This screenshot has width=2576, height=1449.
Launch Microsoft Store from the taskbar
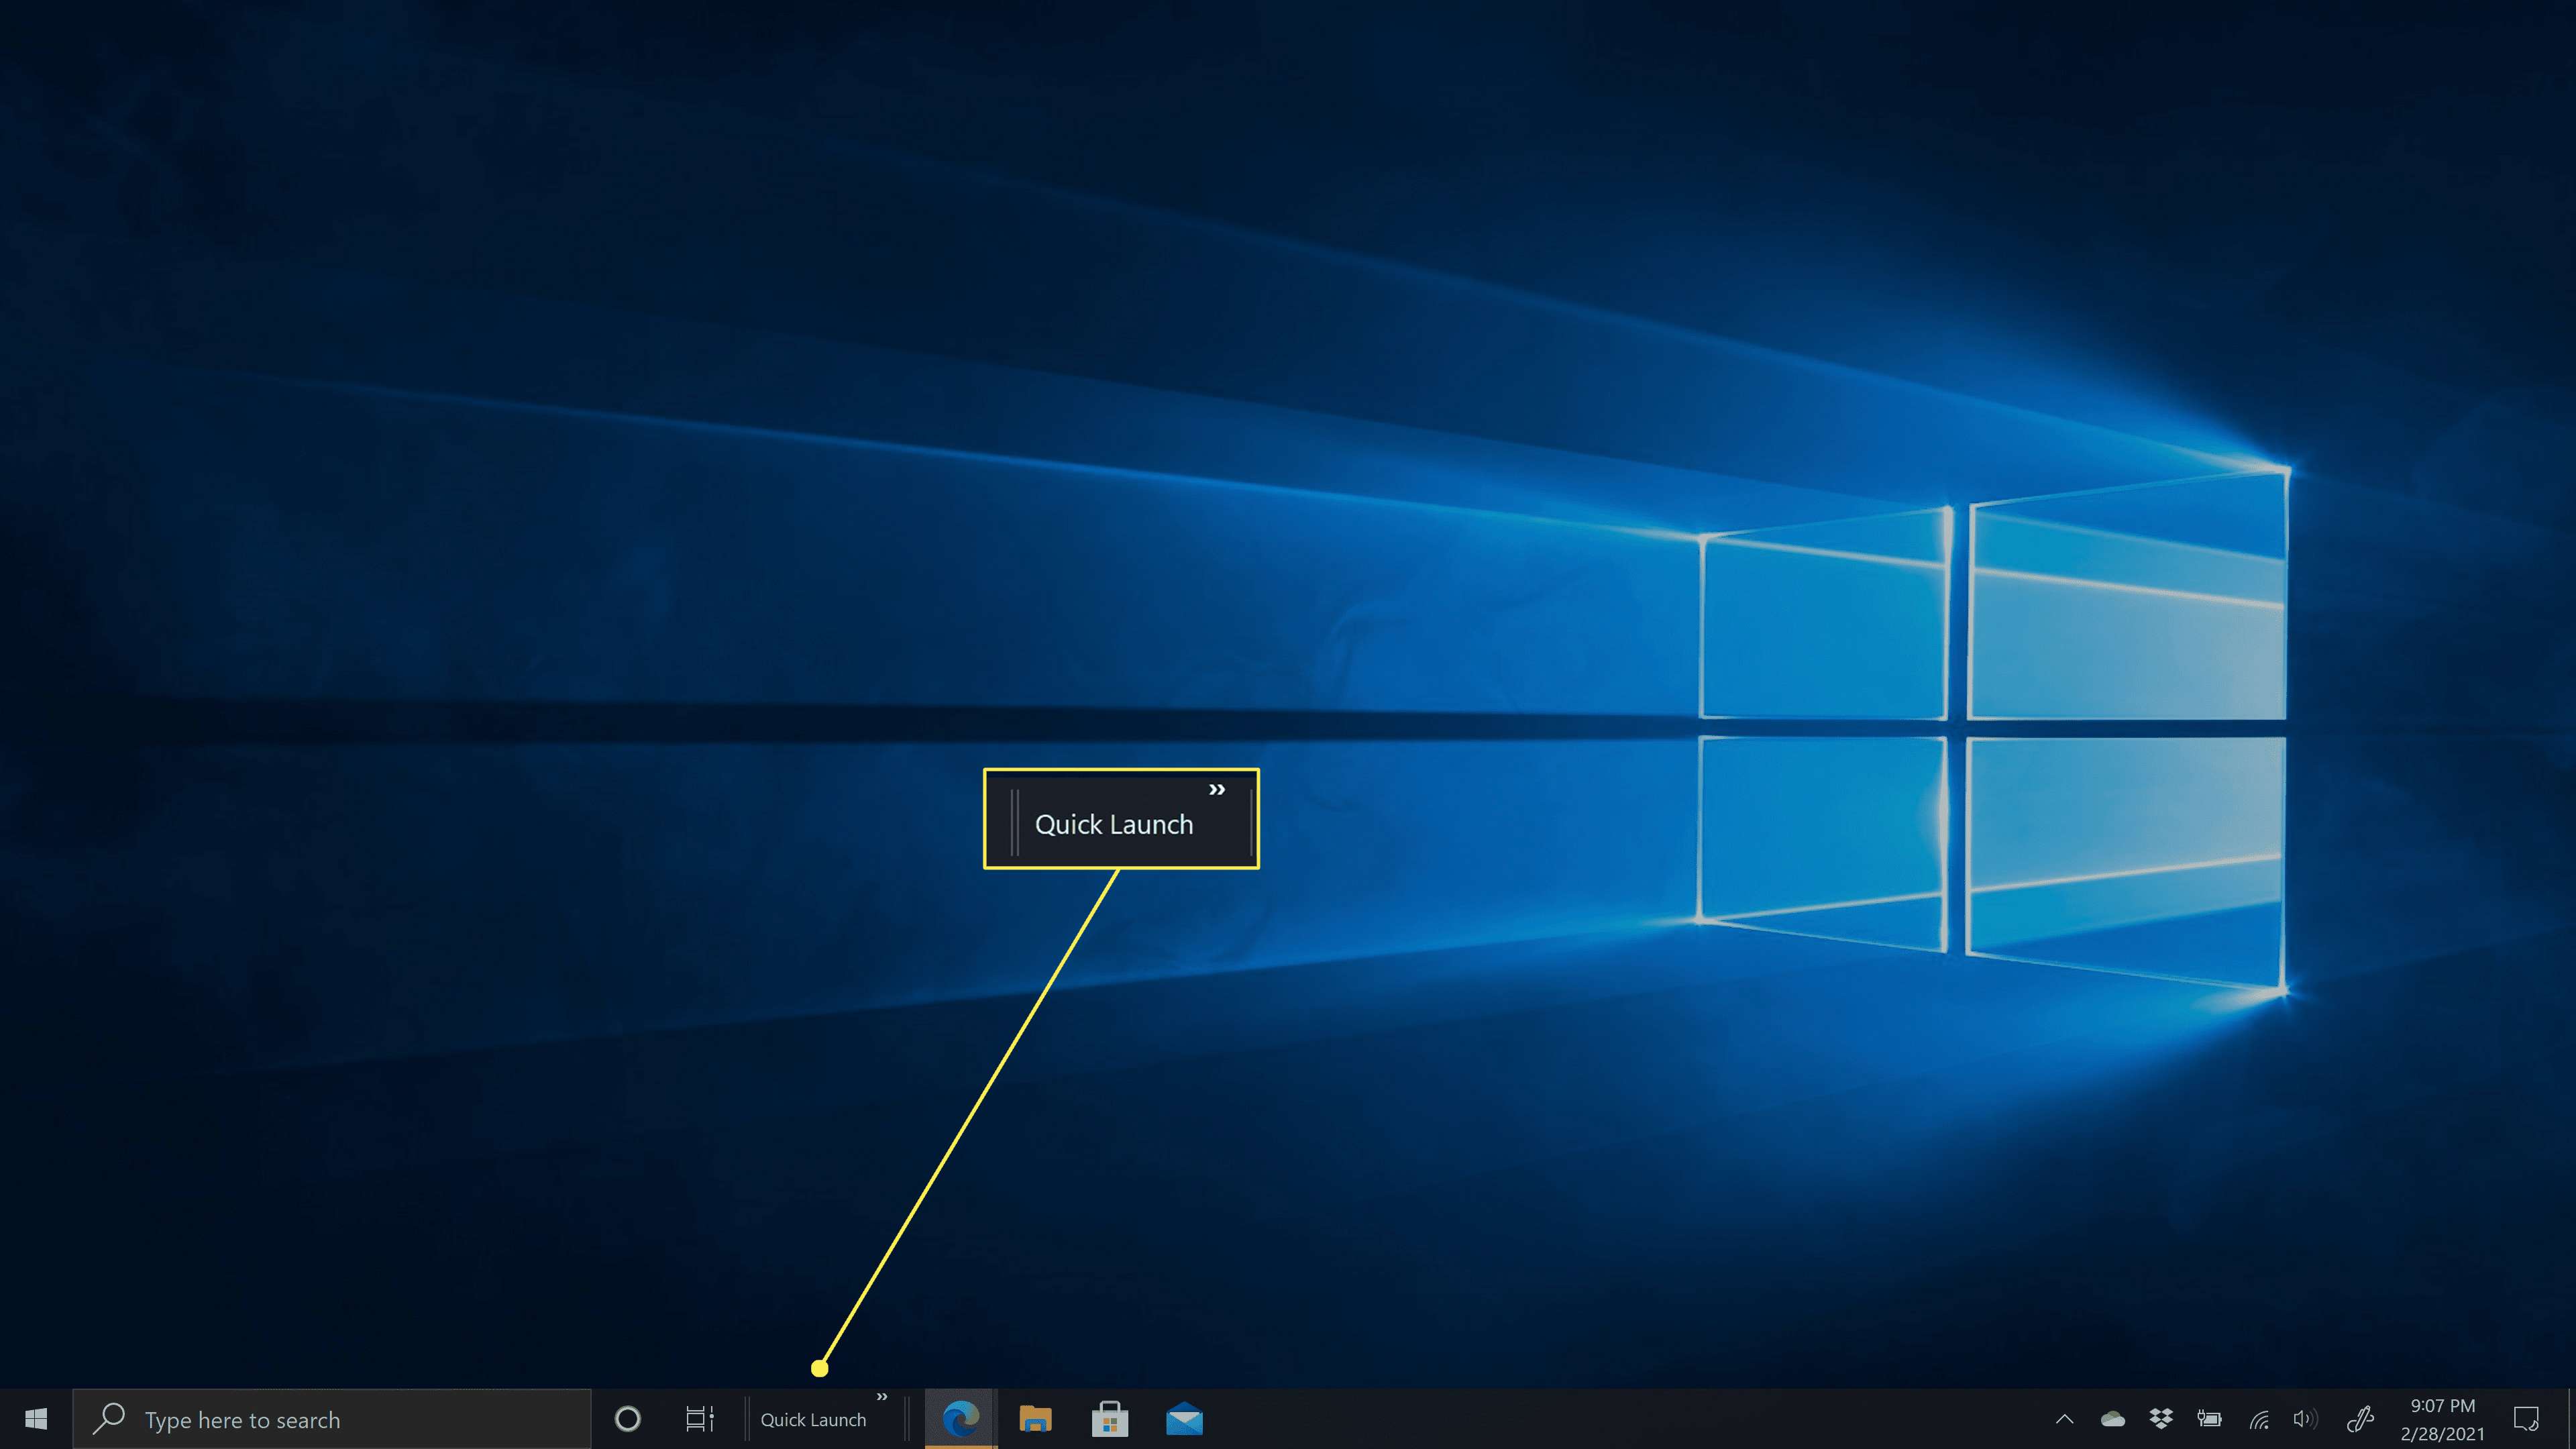(x=1110, y=1419)
